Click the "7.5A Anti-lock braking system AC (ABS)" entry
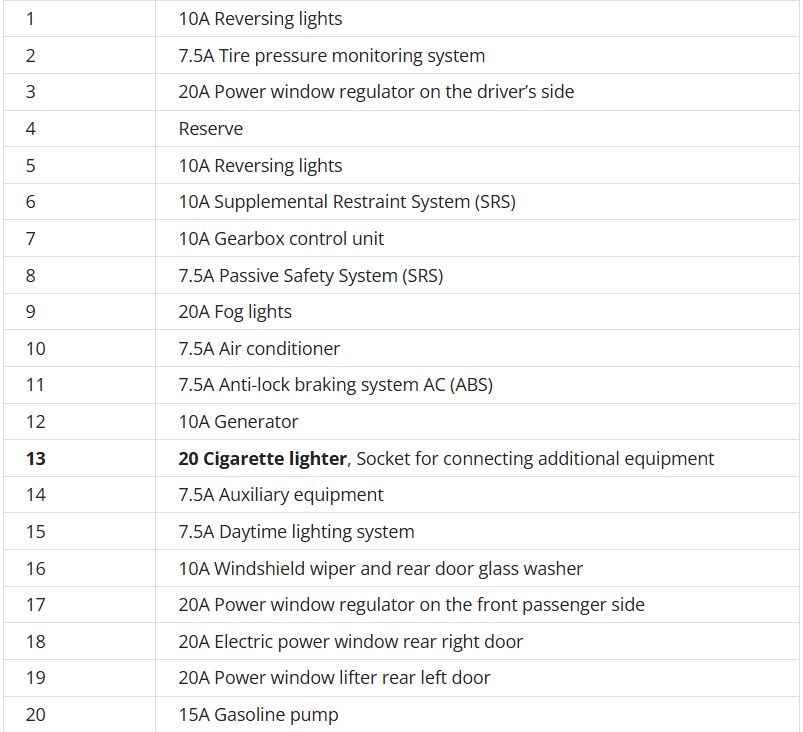 click(335, 385)
